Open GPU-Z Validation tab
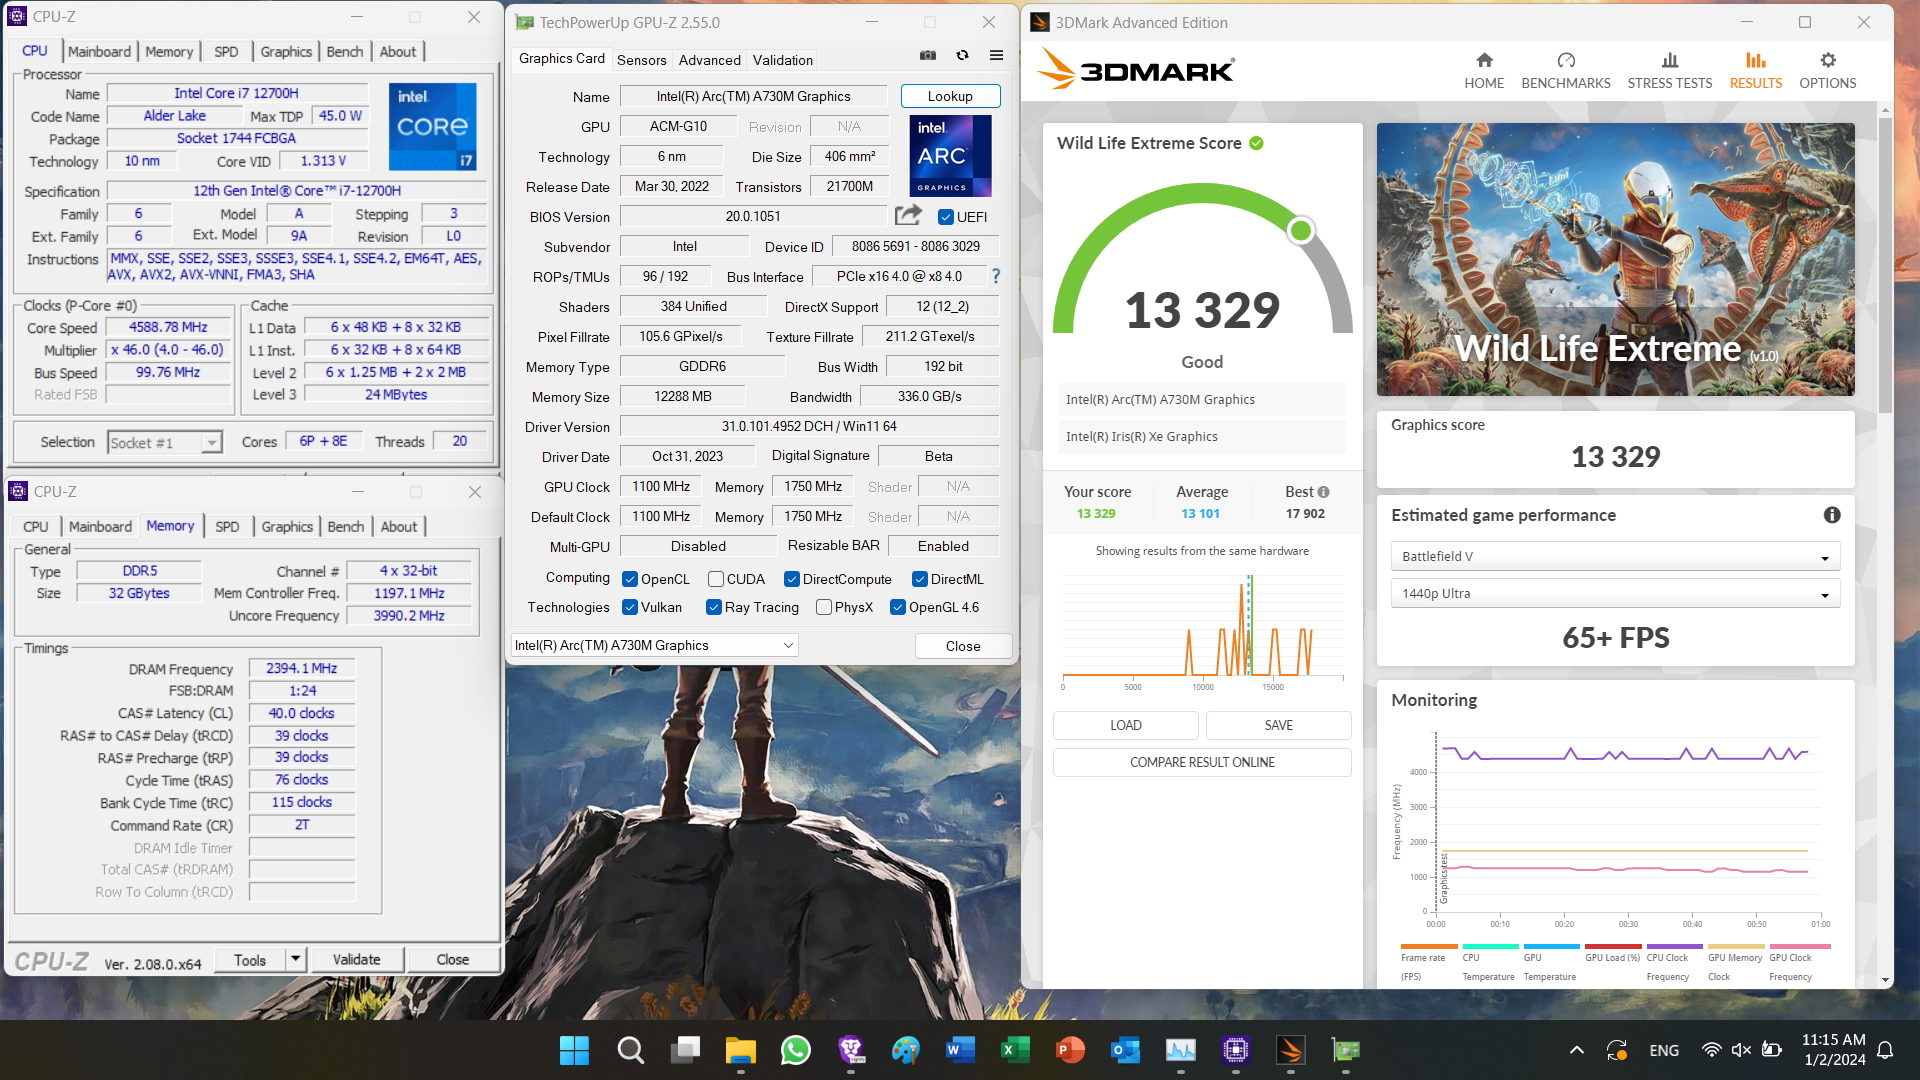Image resolution: width=1920 pixels, height=1080 pixels. click(x=783, y=60)
